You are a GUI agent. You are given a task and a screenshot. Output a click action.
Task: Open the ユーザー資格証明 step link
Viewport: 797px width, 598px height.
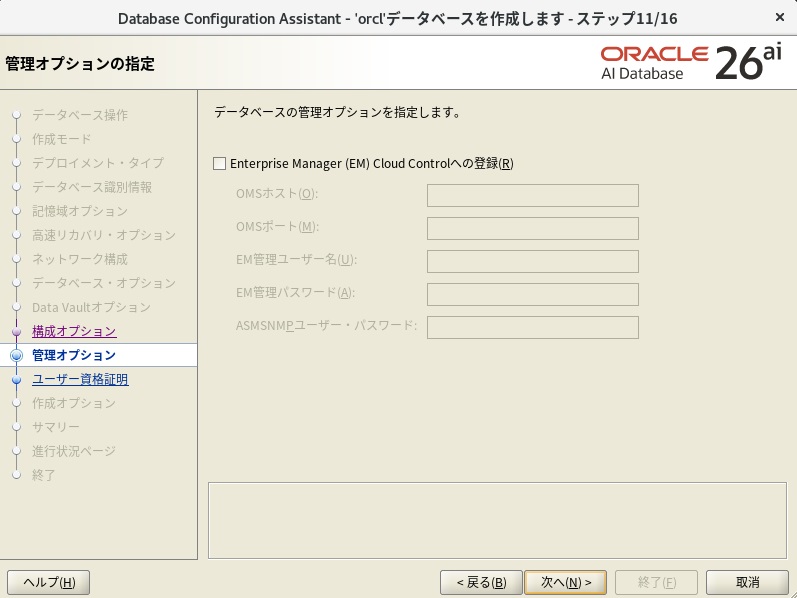tap(80, 379)
